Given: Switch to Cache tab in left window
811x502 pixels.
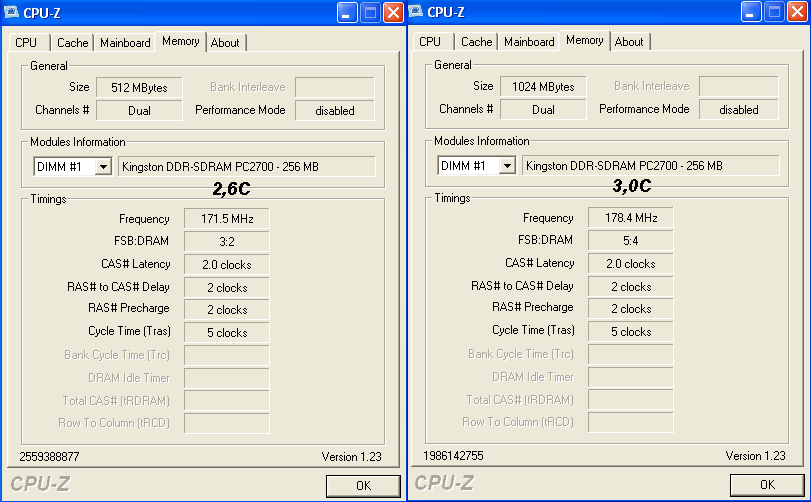Looking at the screenshot, I should click(72, 43).
